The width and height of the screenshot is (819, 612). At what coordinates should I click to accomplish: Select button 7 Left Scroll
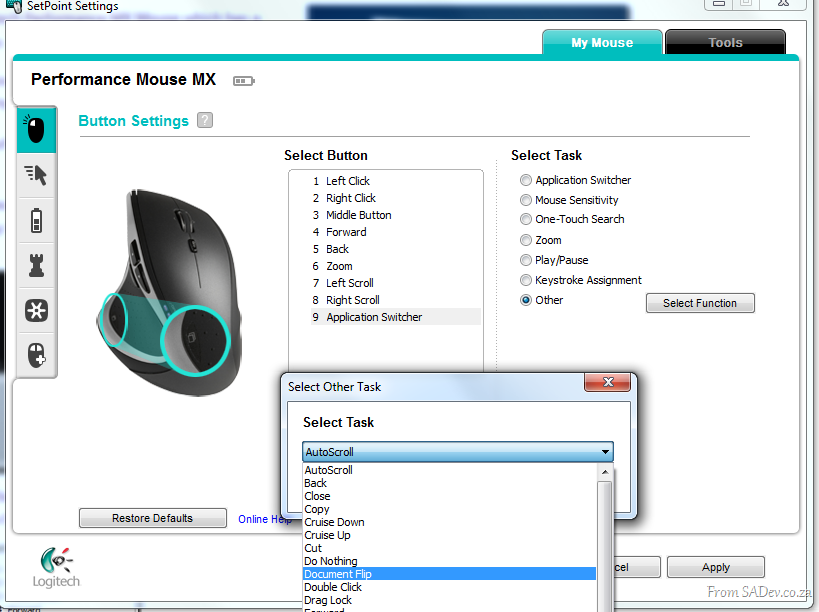[x=395, y=283]
